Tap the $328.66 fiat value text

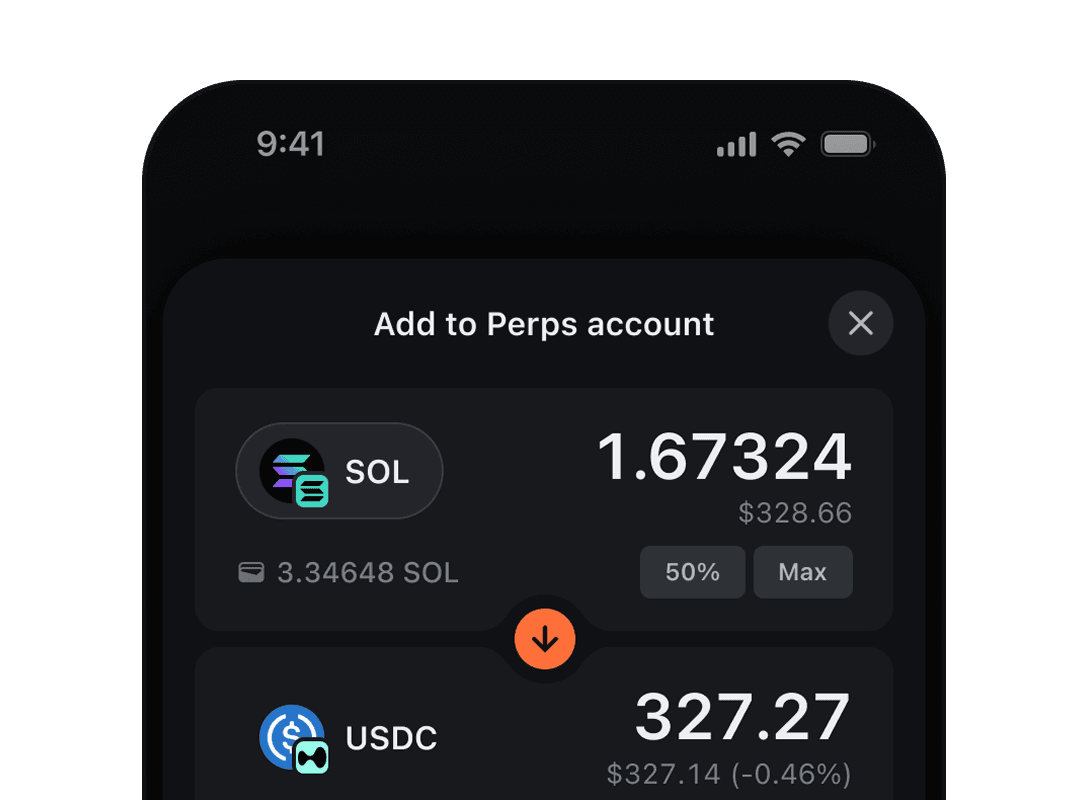pos(796,513)
